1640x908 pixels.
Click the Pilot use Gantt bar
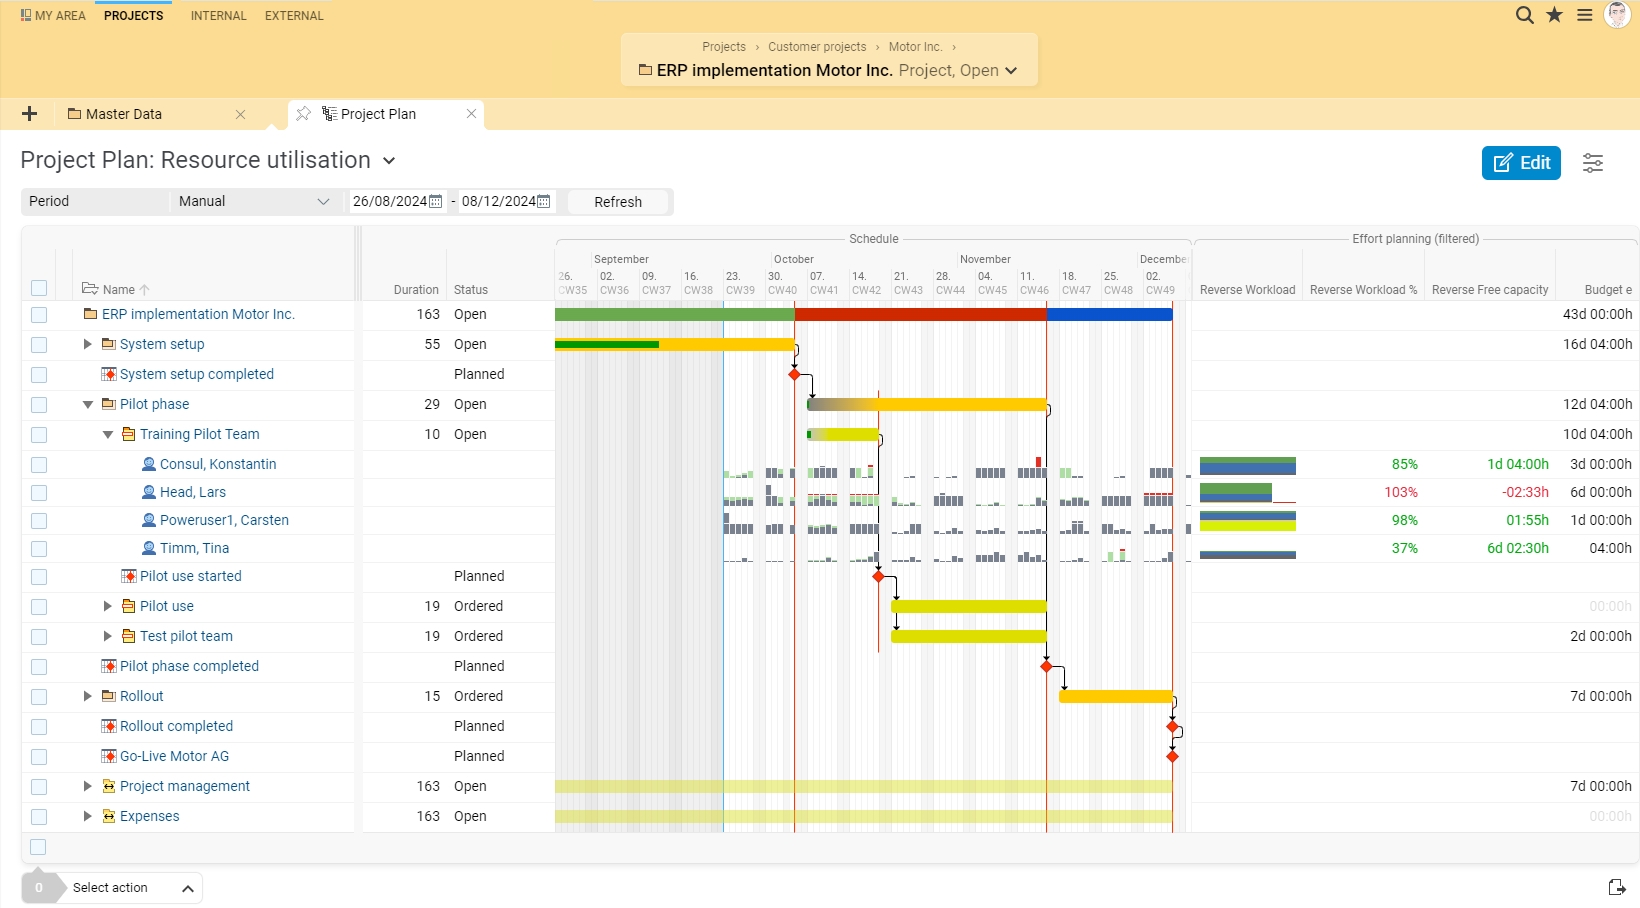[968, 606]
